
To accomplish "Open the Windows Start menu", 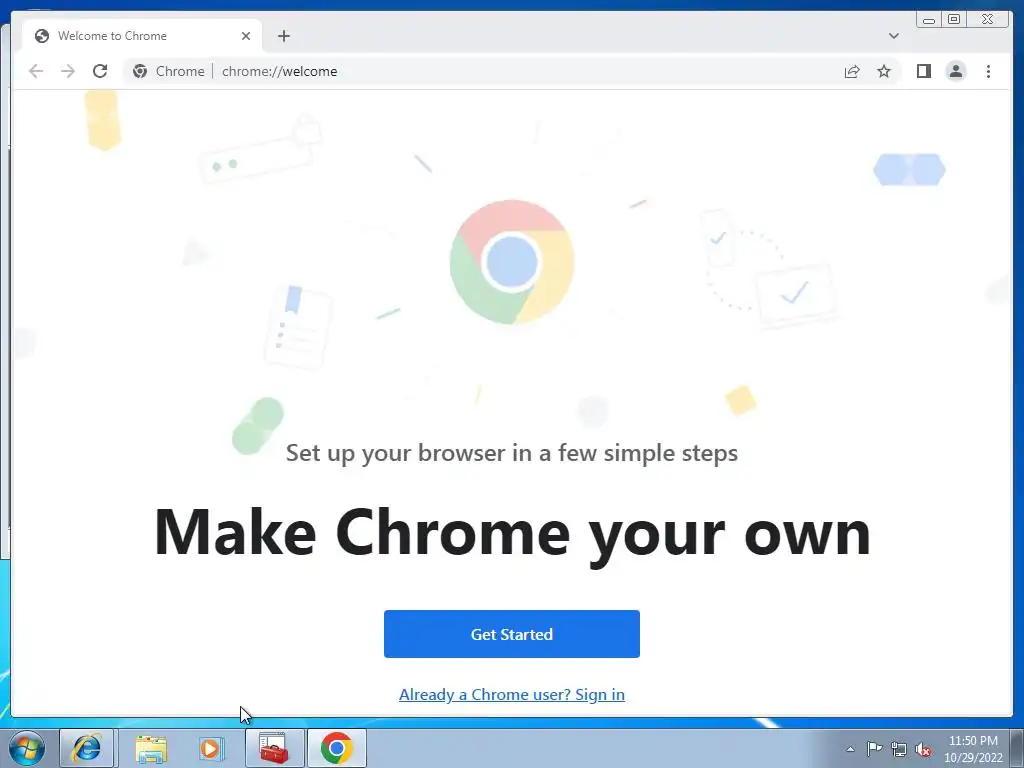I will tap(27, 748).
